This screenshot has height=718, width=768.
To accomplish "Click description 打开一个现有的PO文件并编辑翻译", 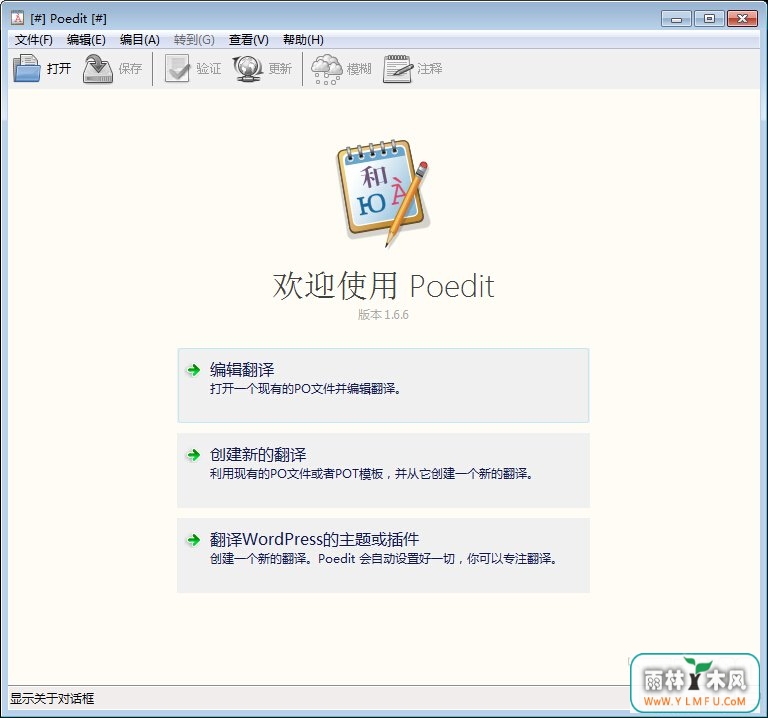I will [x=305, y=389].
